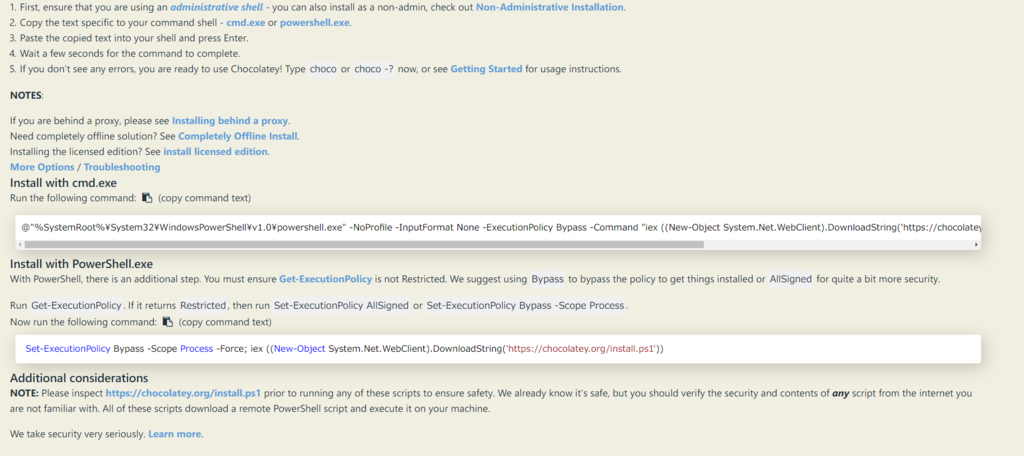
Task: Click the right arrow of the command scrollbar
Action: coord(976,244)
